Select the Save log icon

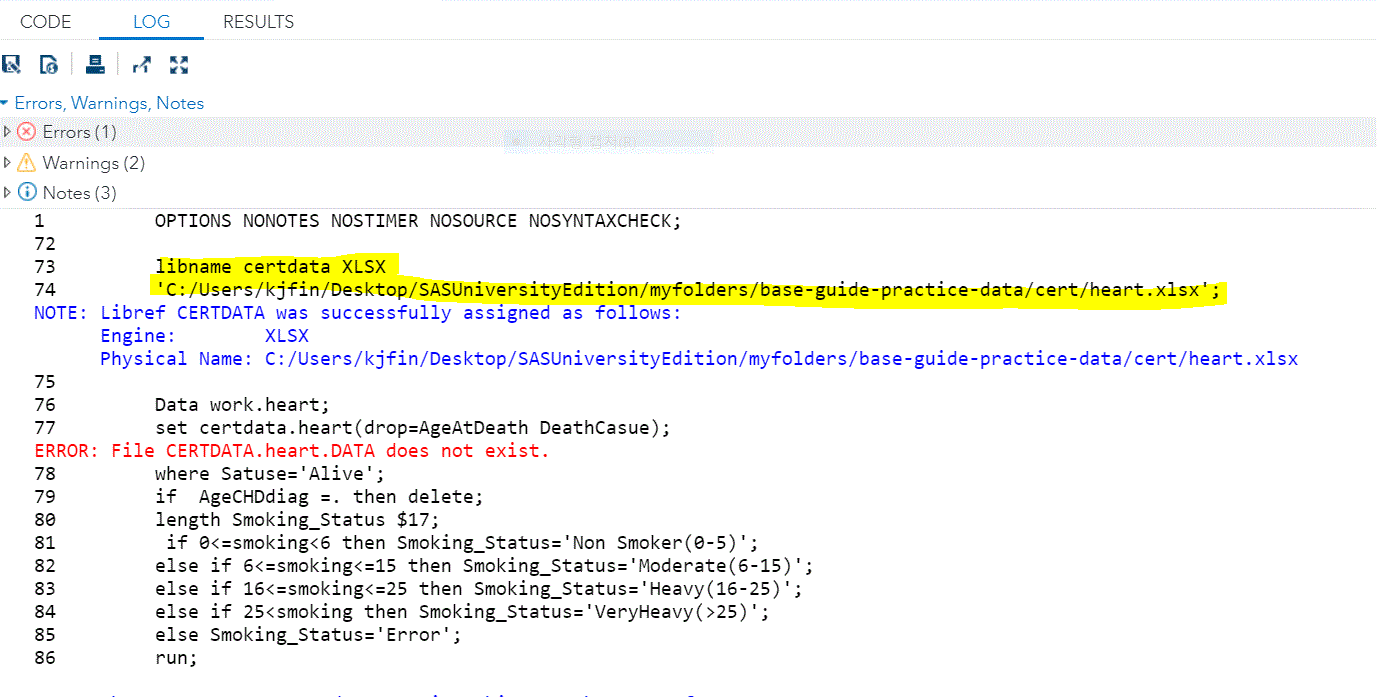click(x=11, y=64)
